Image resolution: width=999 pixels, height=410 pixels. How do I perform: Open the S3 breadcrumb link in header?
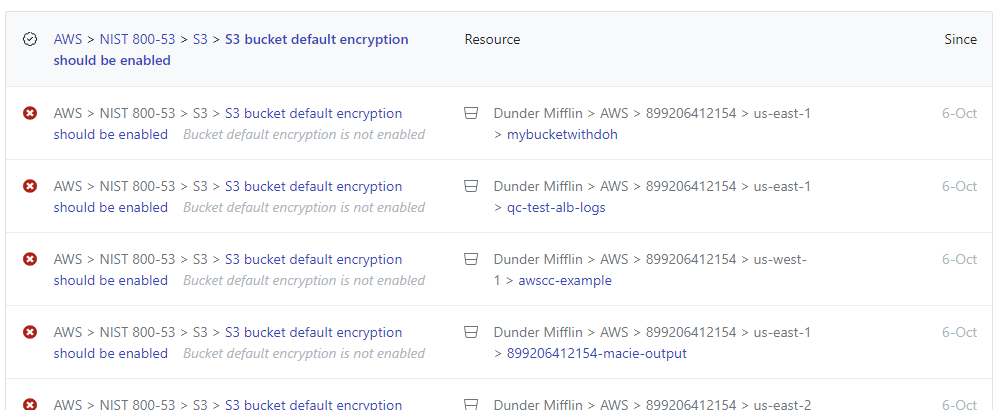[x=200, y=39]
